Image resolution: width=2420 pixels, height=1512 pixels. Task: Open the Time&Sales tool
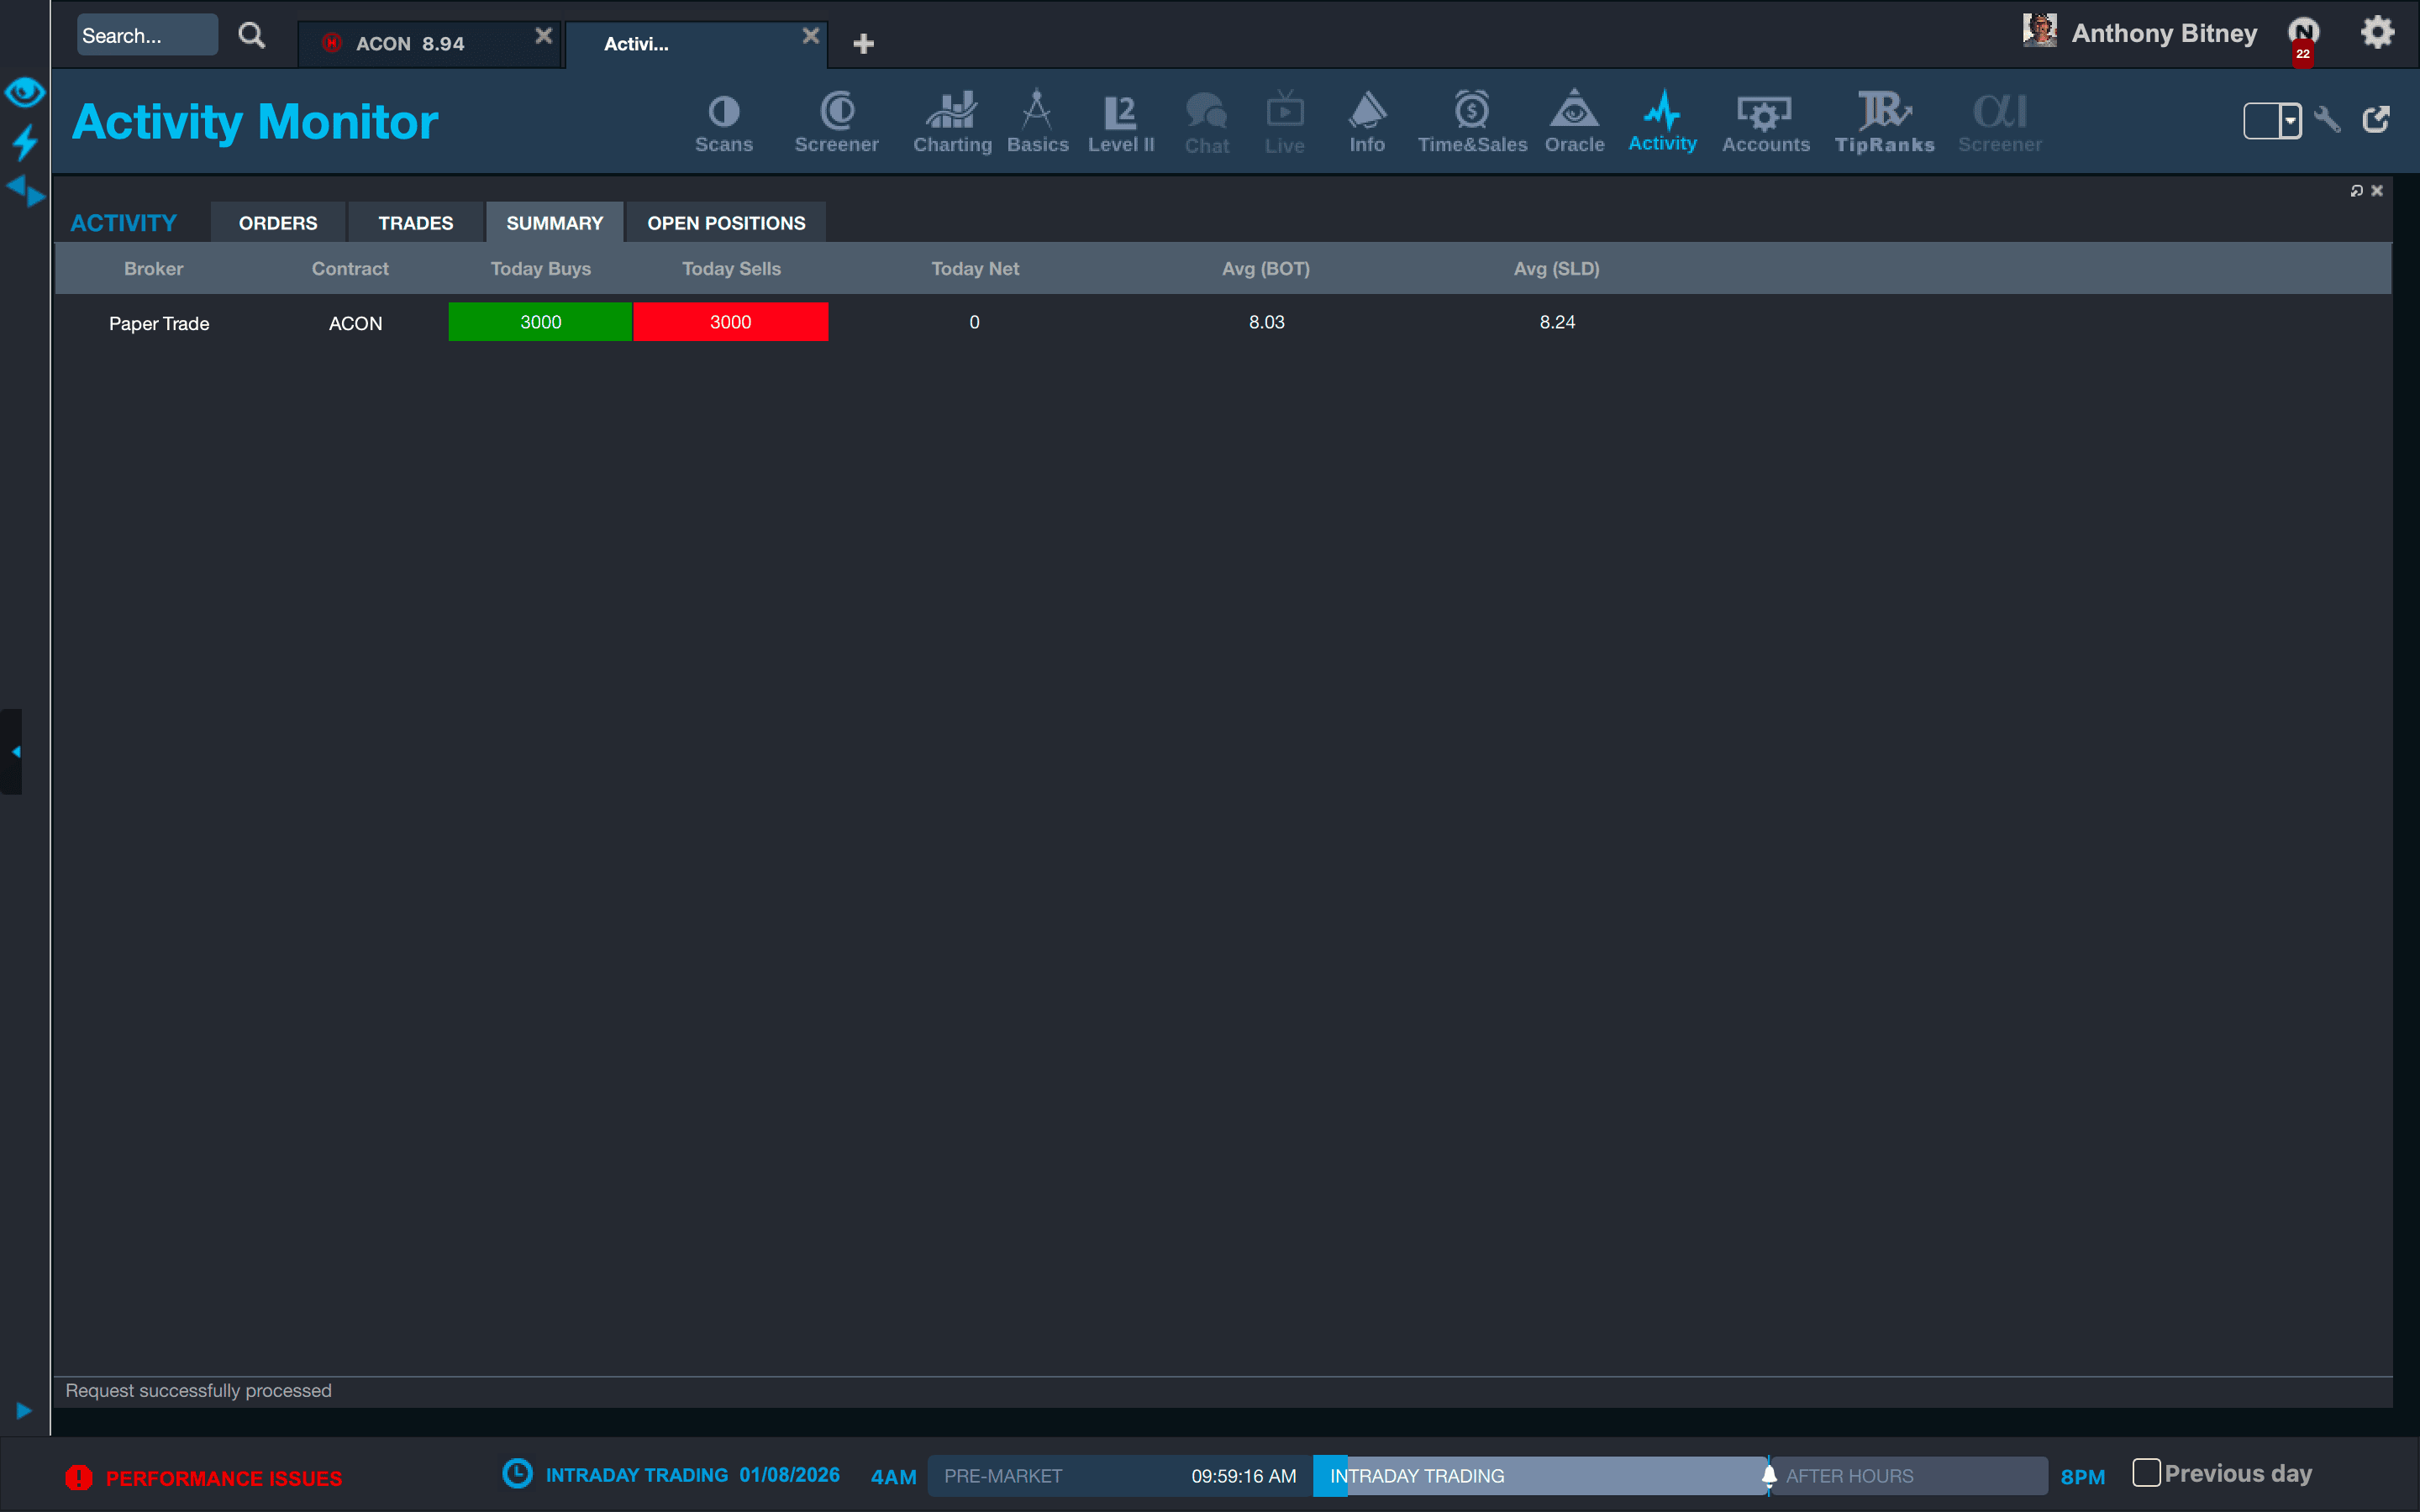[x=1472, y=122]
